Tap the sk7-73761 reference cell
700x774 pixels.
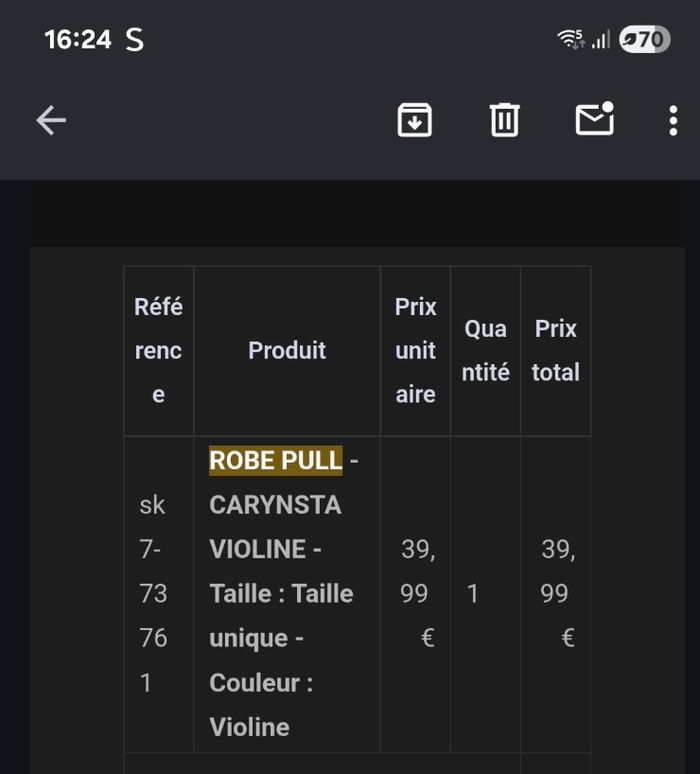(153, 594)
